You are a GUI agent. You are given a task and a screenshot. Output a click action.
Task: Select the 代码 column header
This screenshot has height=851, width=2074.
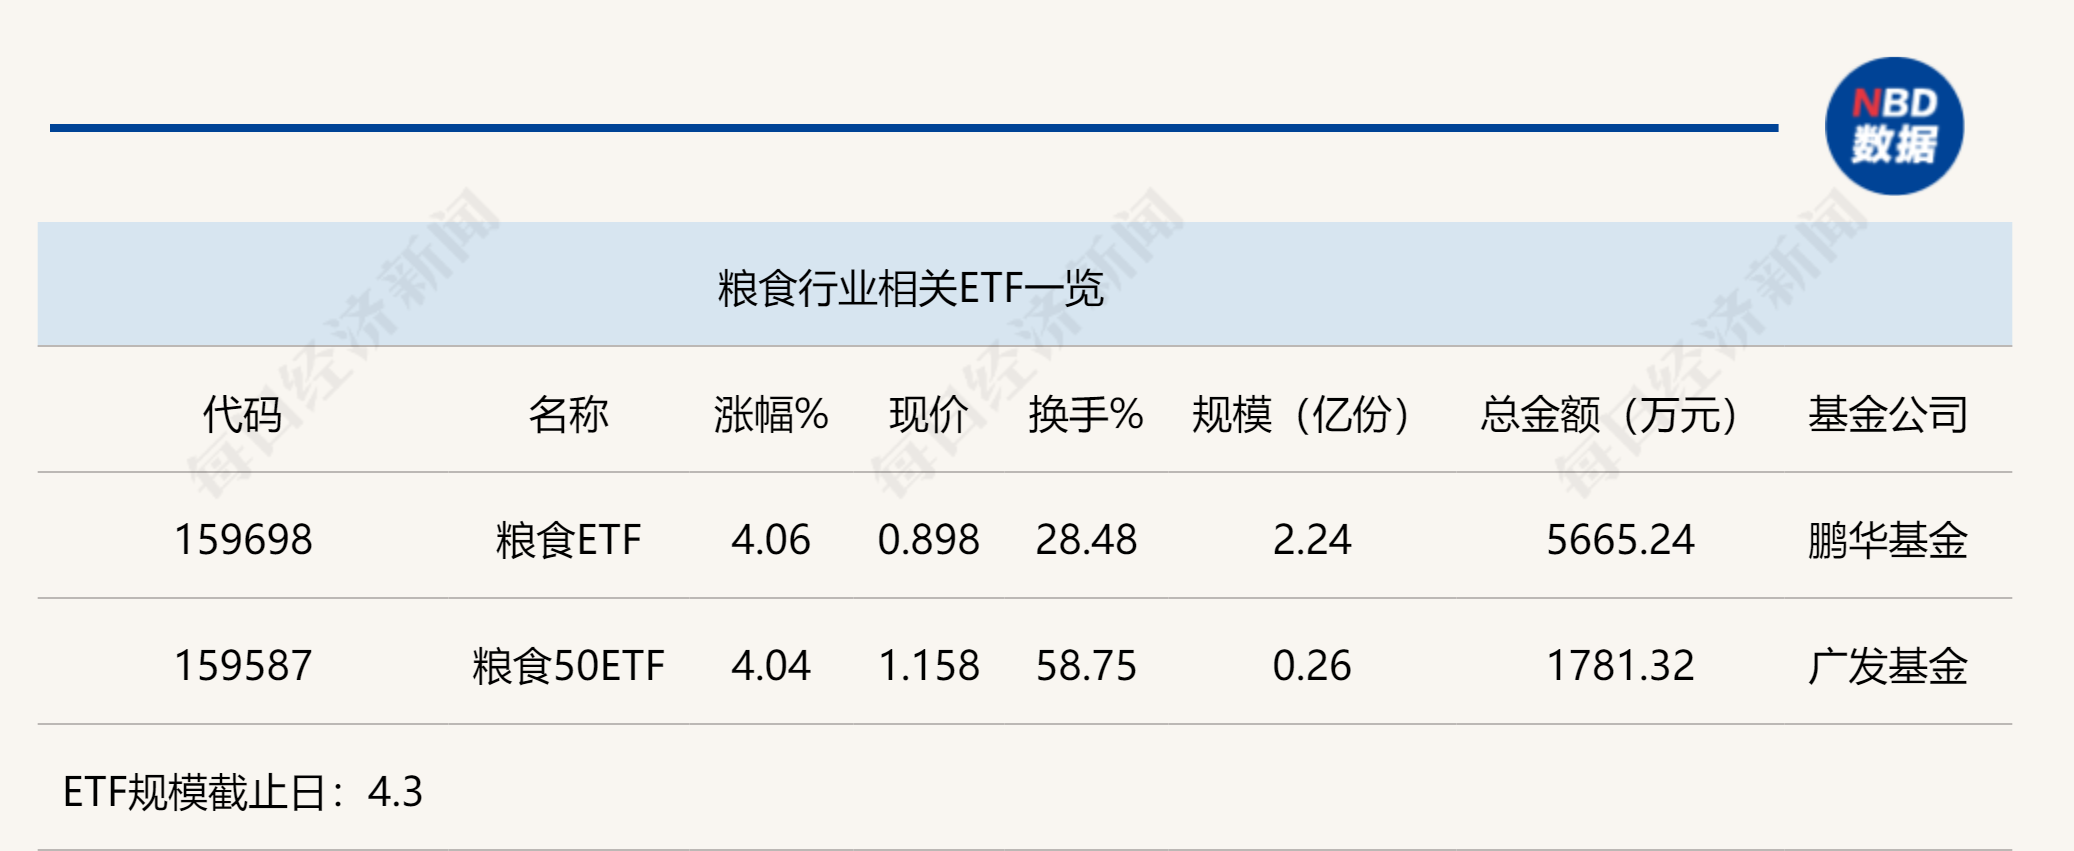(243, 414)
